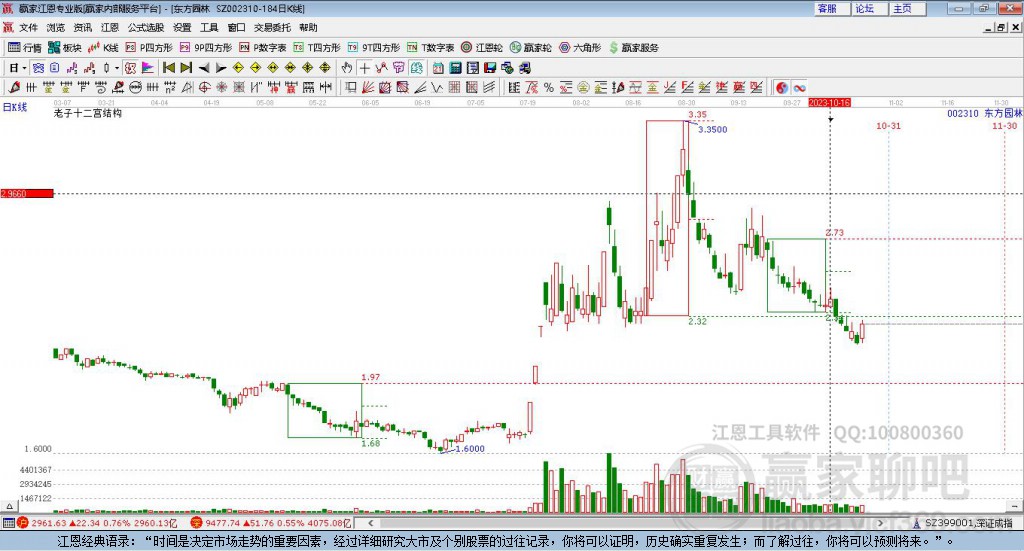Click the status bar grid icon

point(8,523)
